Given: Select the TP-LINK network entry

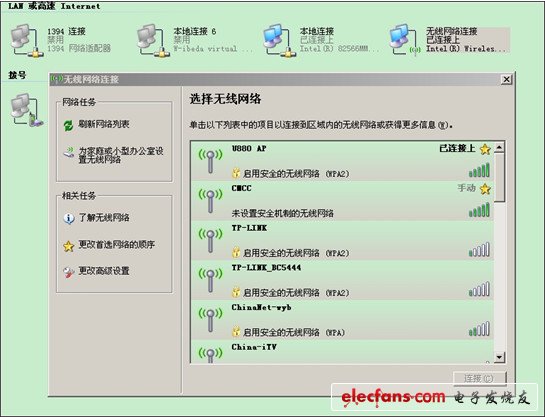Looking at the screenshot, I should pos(342,240).
